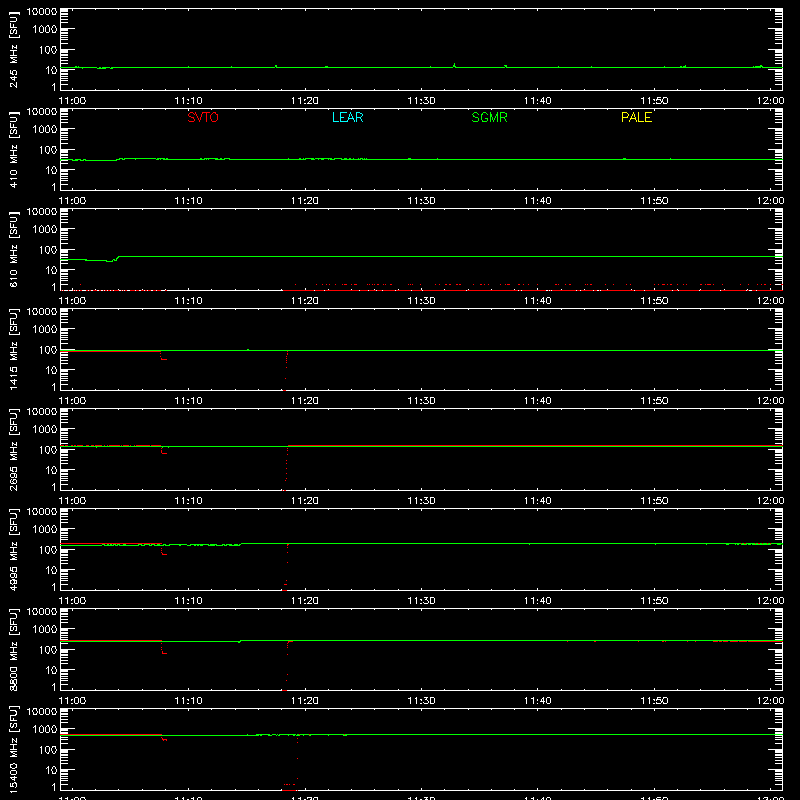Click 11:10 time label under 1415 MHz plot
The width and height of the screenshot is (800, 800).
(x=188, y=401)
